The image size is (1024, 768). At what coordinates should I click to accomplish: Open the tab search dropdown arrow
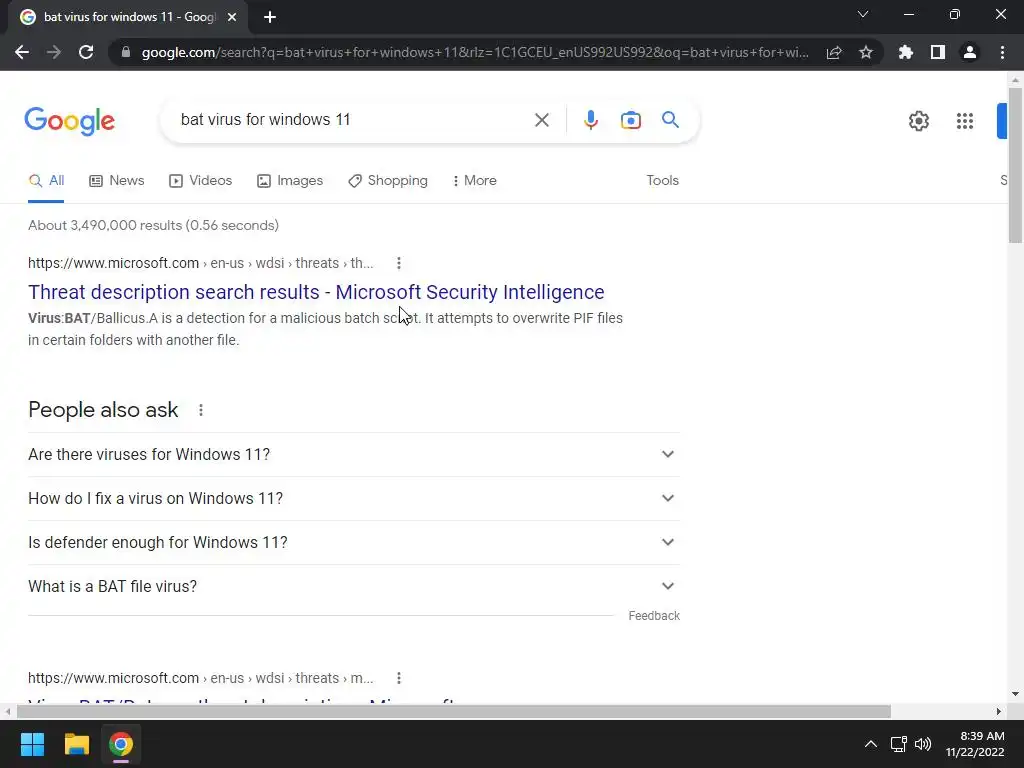pyautogui.click(x=863, y=14)
